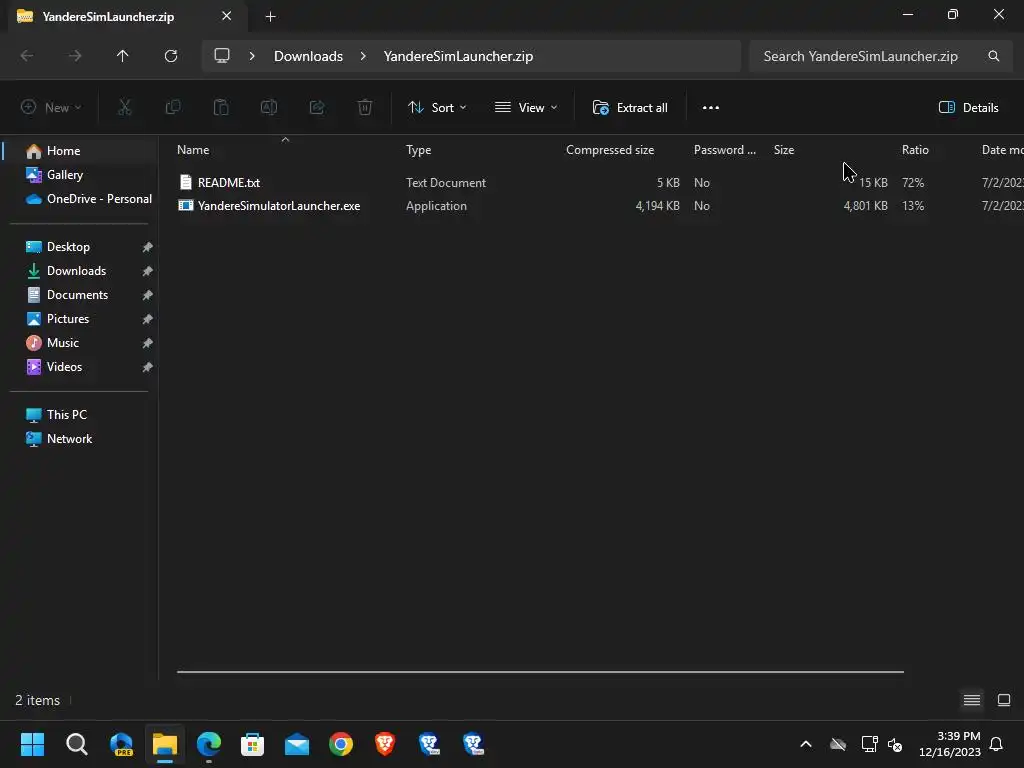
Task: Open clock and date flyout
Action: pos(950,744)
